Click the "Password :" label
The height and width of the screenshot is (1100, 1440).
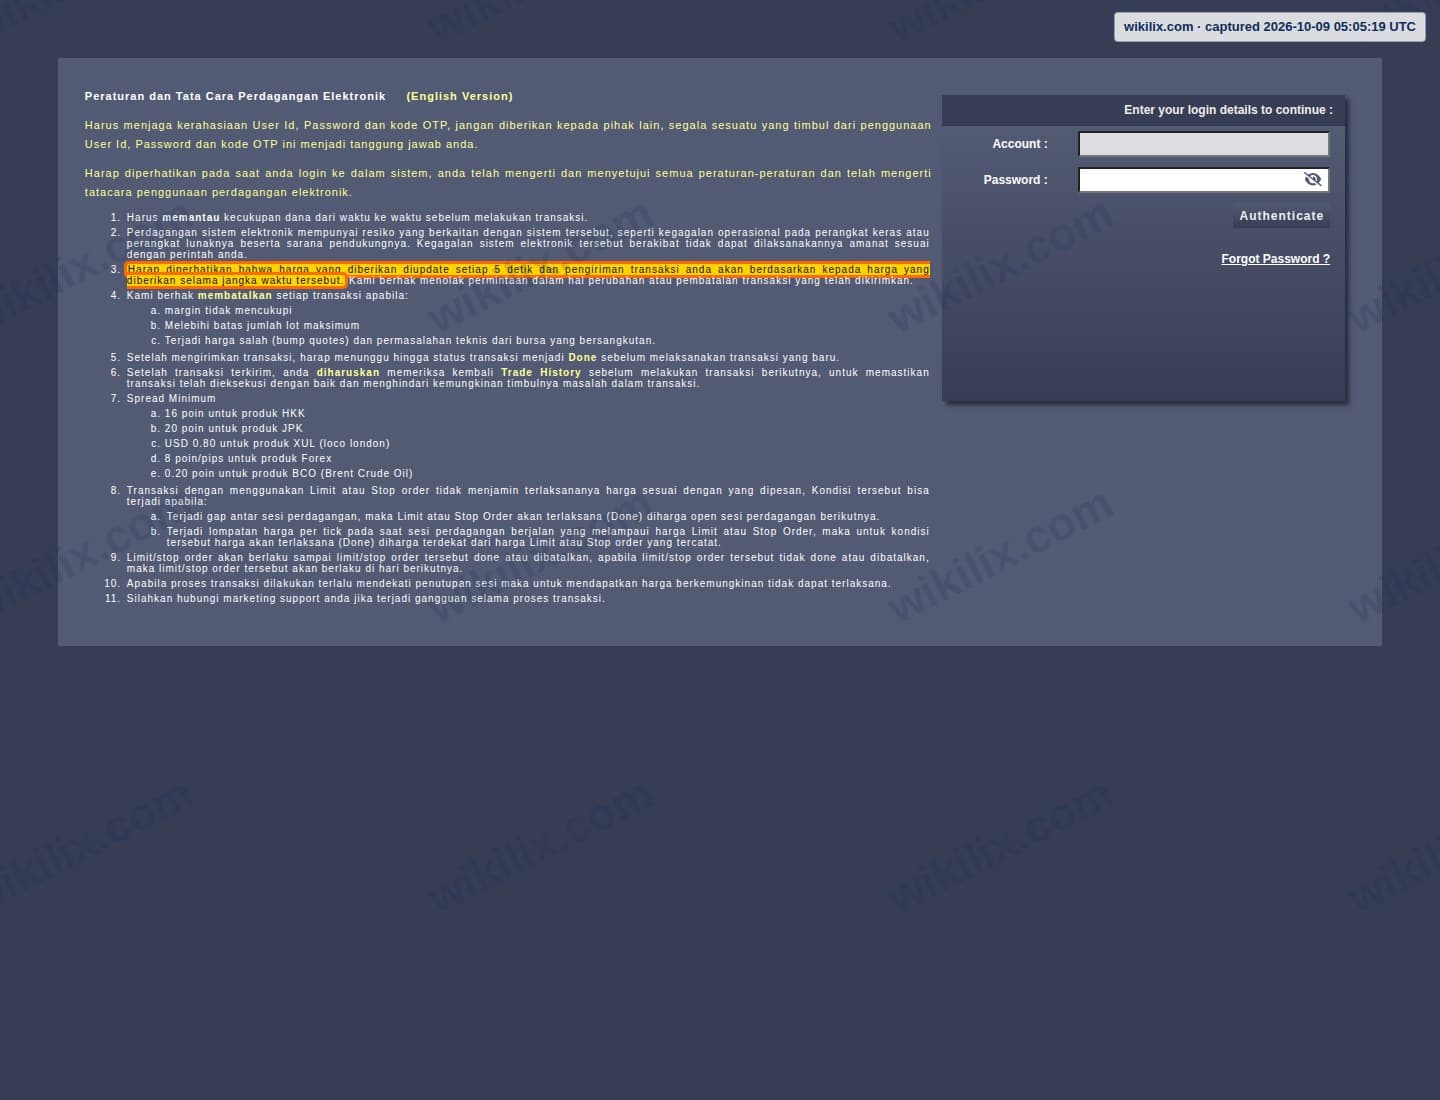(1016, 180)
